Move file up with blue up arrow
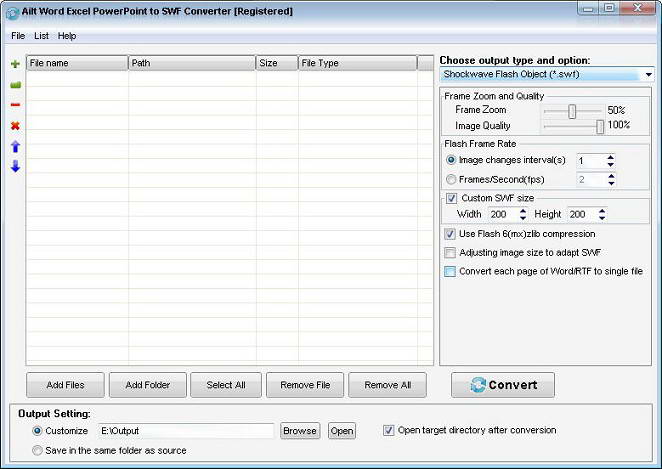The width and height of the screenshot is (662, 469). [15, 146]
